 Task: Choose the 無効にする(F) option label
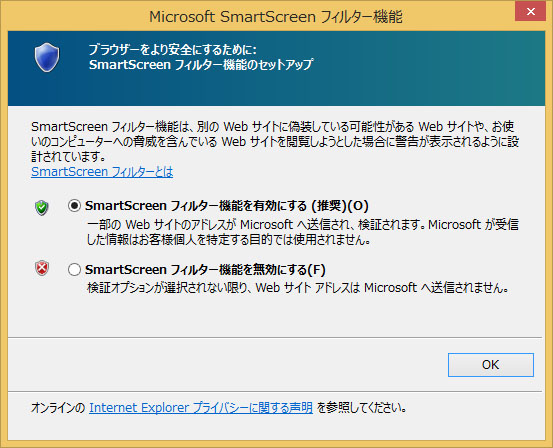coord(205,270)
